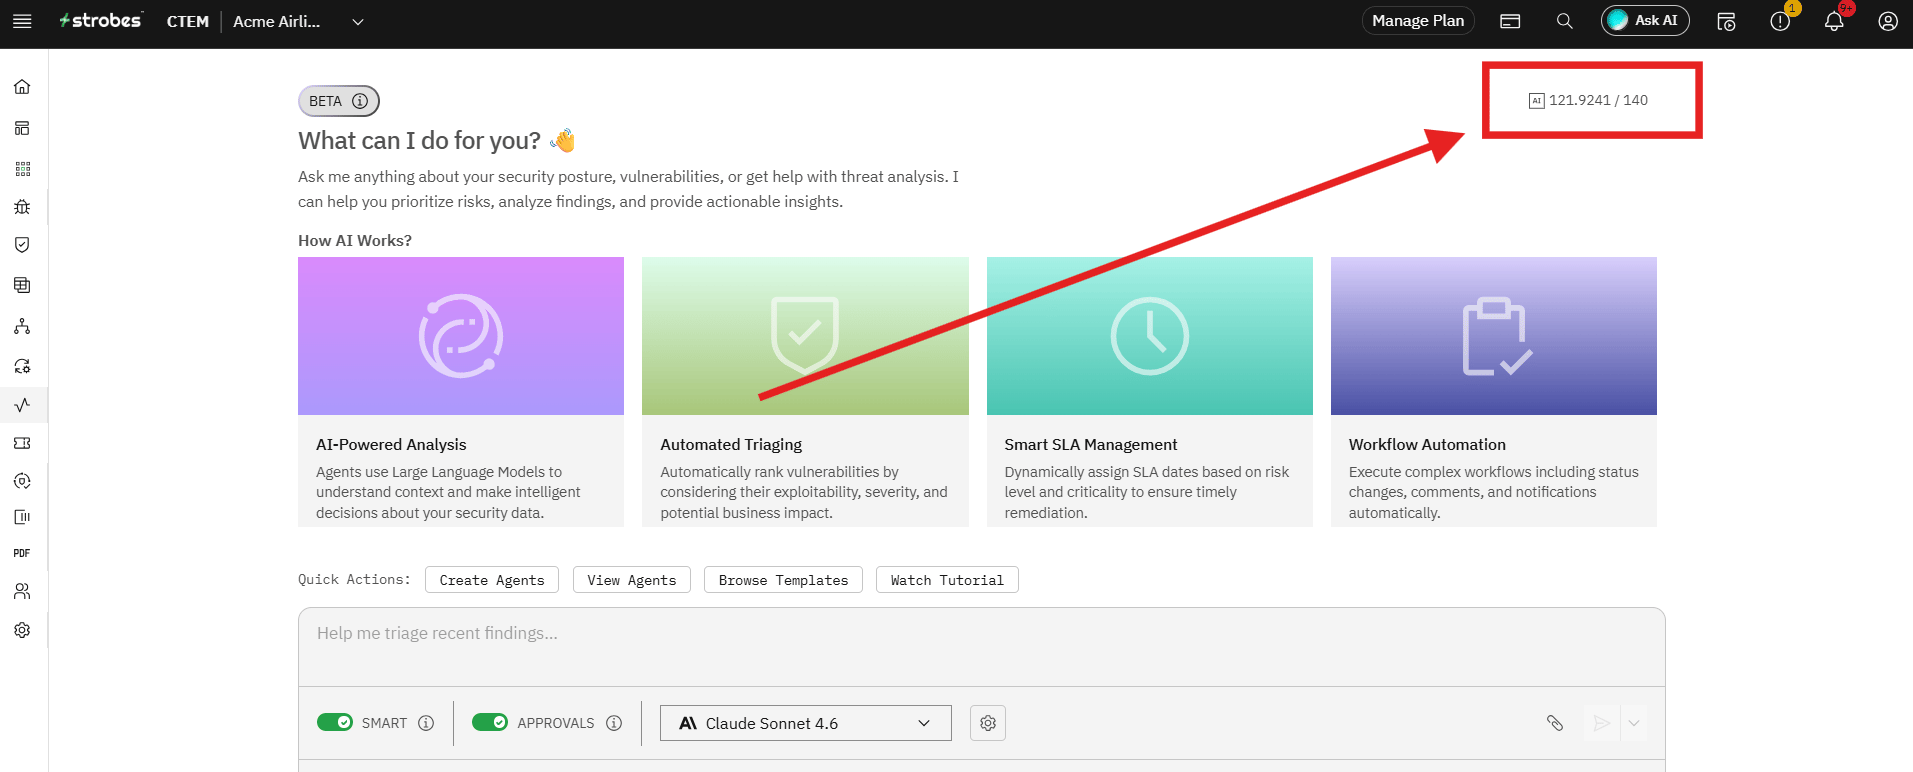Click the alert icon with badge 1
Image resolution: width=1913 pixels, height=772 pixels.
click(1780, 21)
